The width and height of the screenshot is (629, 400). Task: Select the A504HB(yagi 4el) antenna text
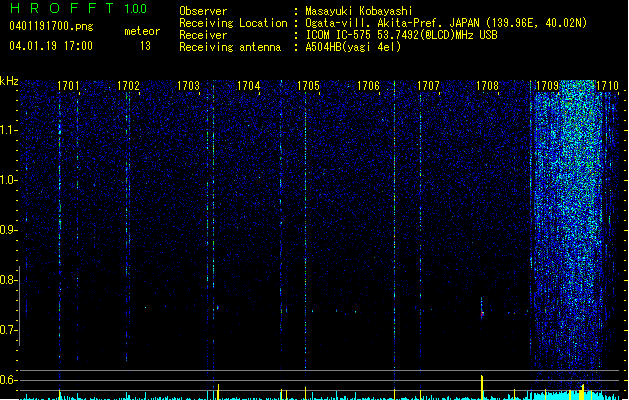(353, 47)
